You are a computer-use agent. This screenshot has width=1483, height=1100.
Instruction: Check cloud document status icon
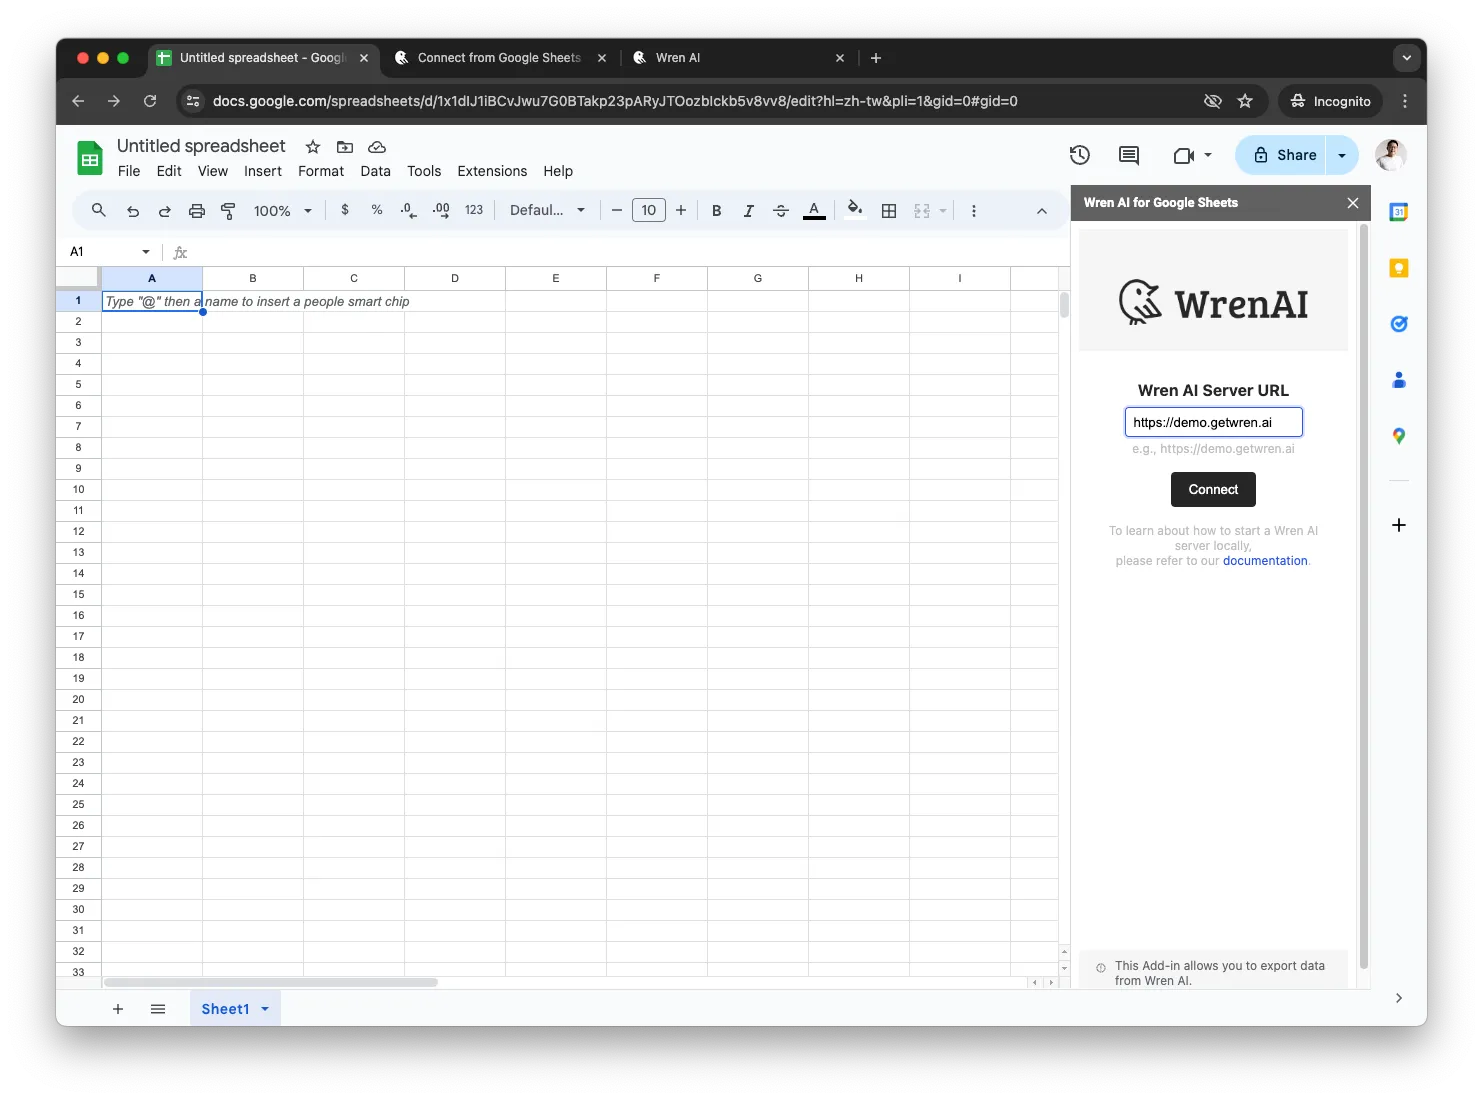pyautogui.click(x=377, y=147)
